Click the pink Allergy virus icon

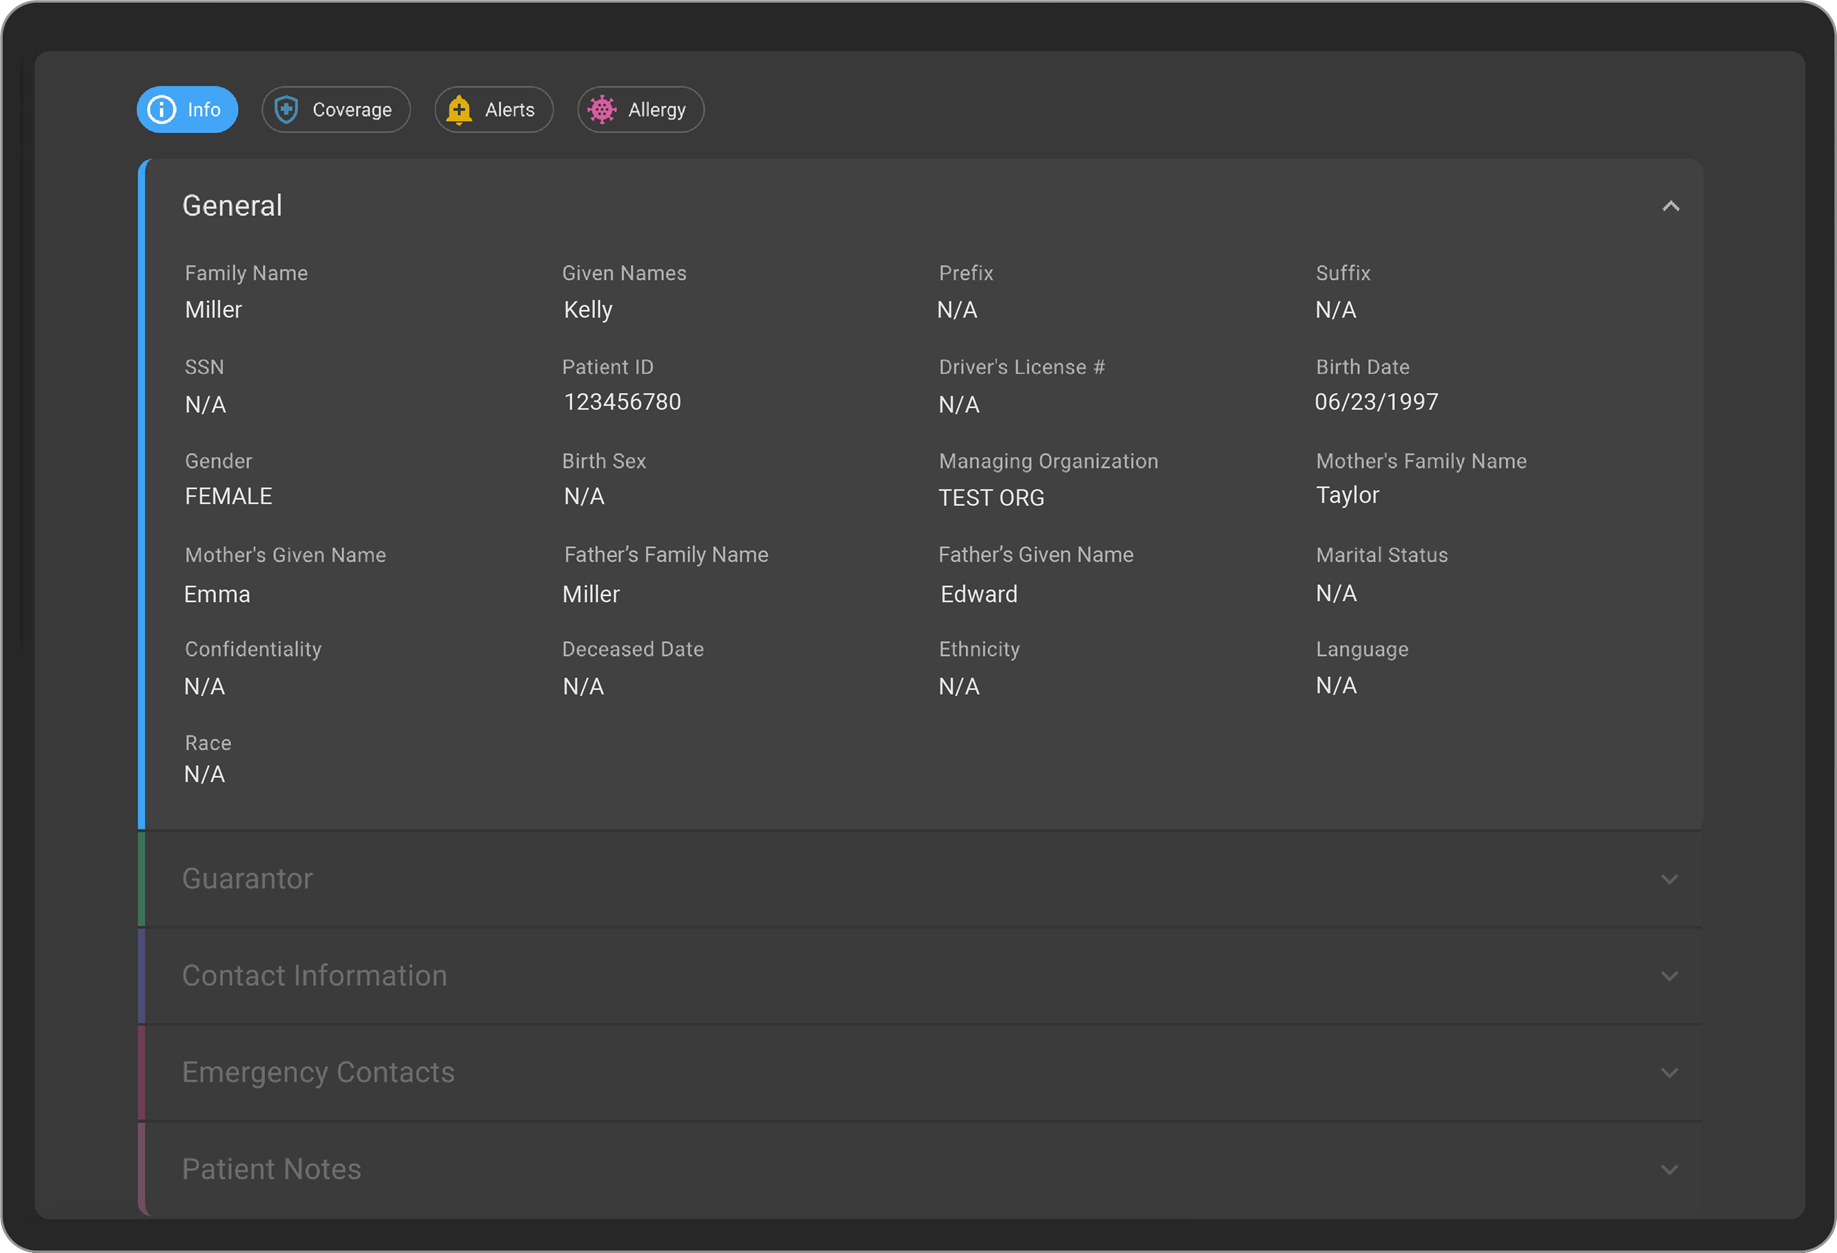click(x=602, y=110)
